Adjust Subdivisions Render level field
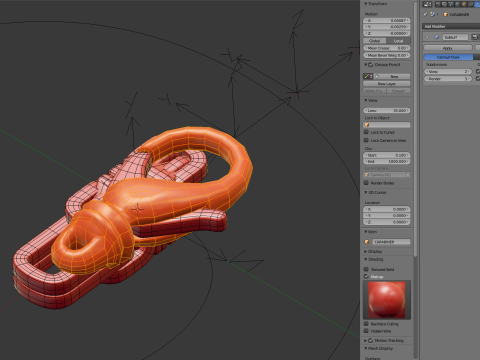480x360 pixels. tap(448, 79)
